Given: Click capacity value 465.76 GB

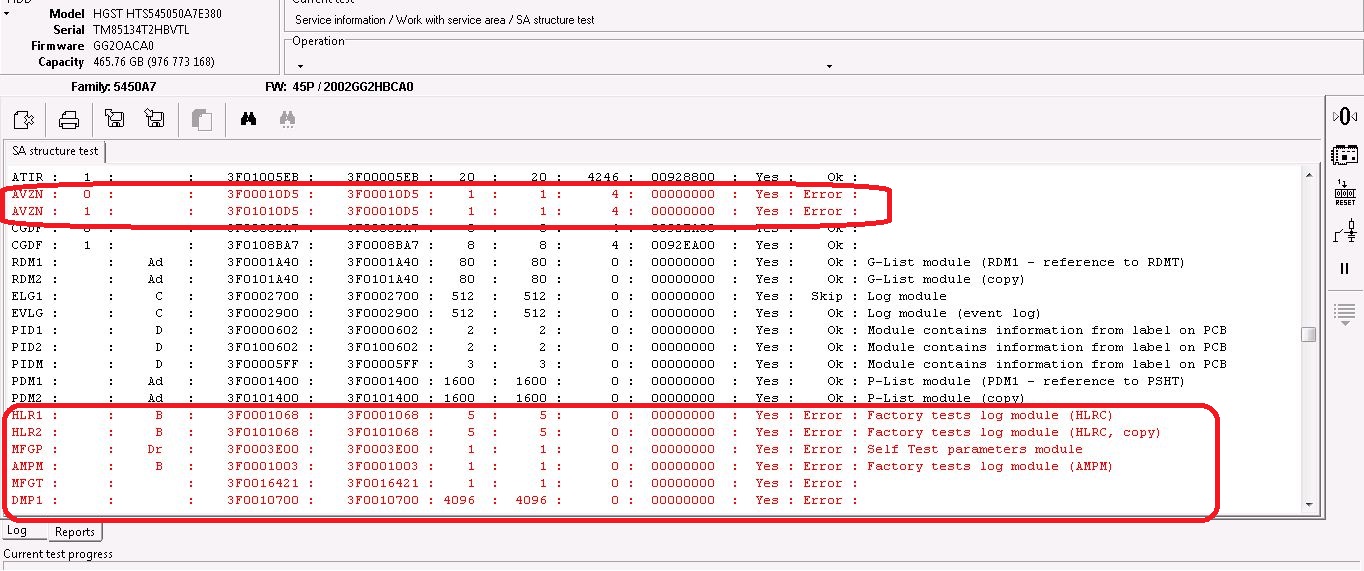Looking at the screenshot, I should click(x=154, y=62).
